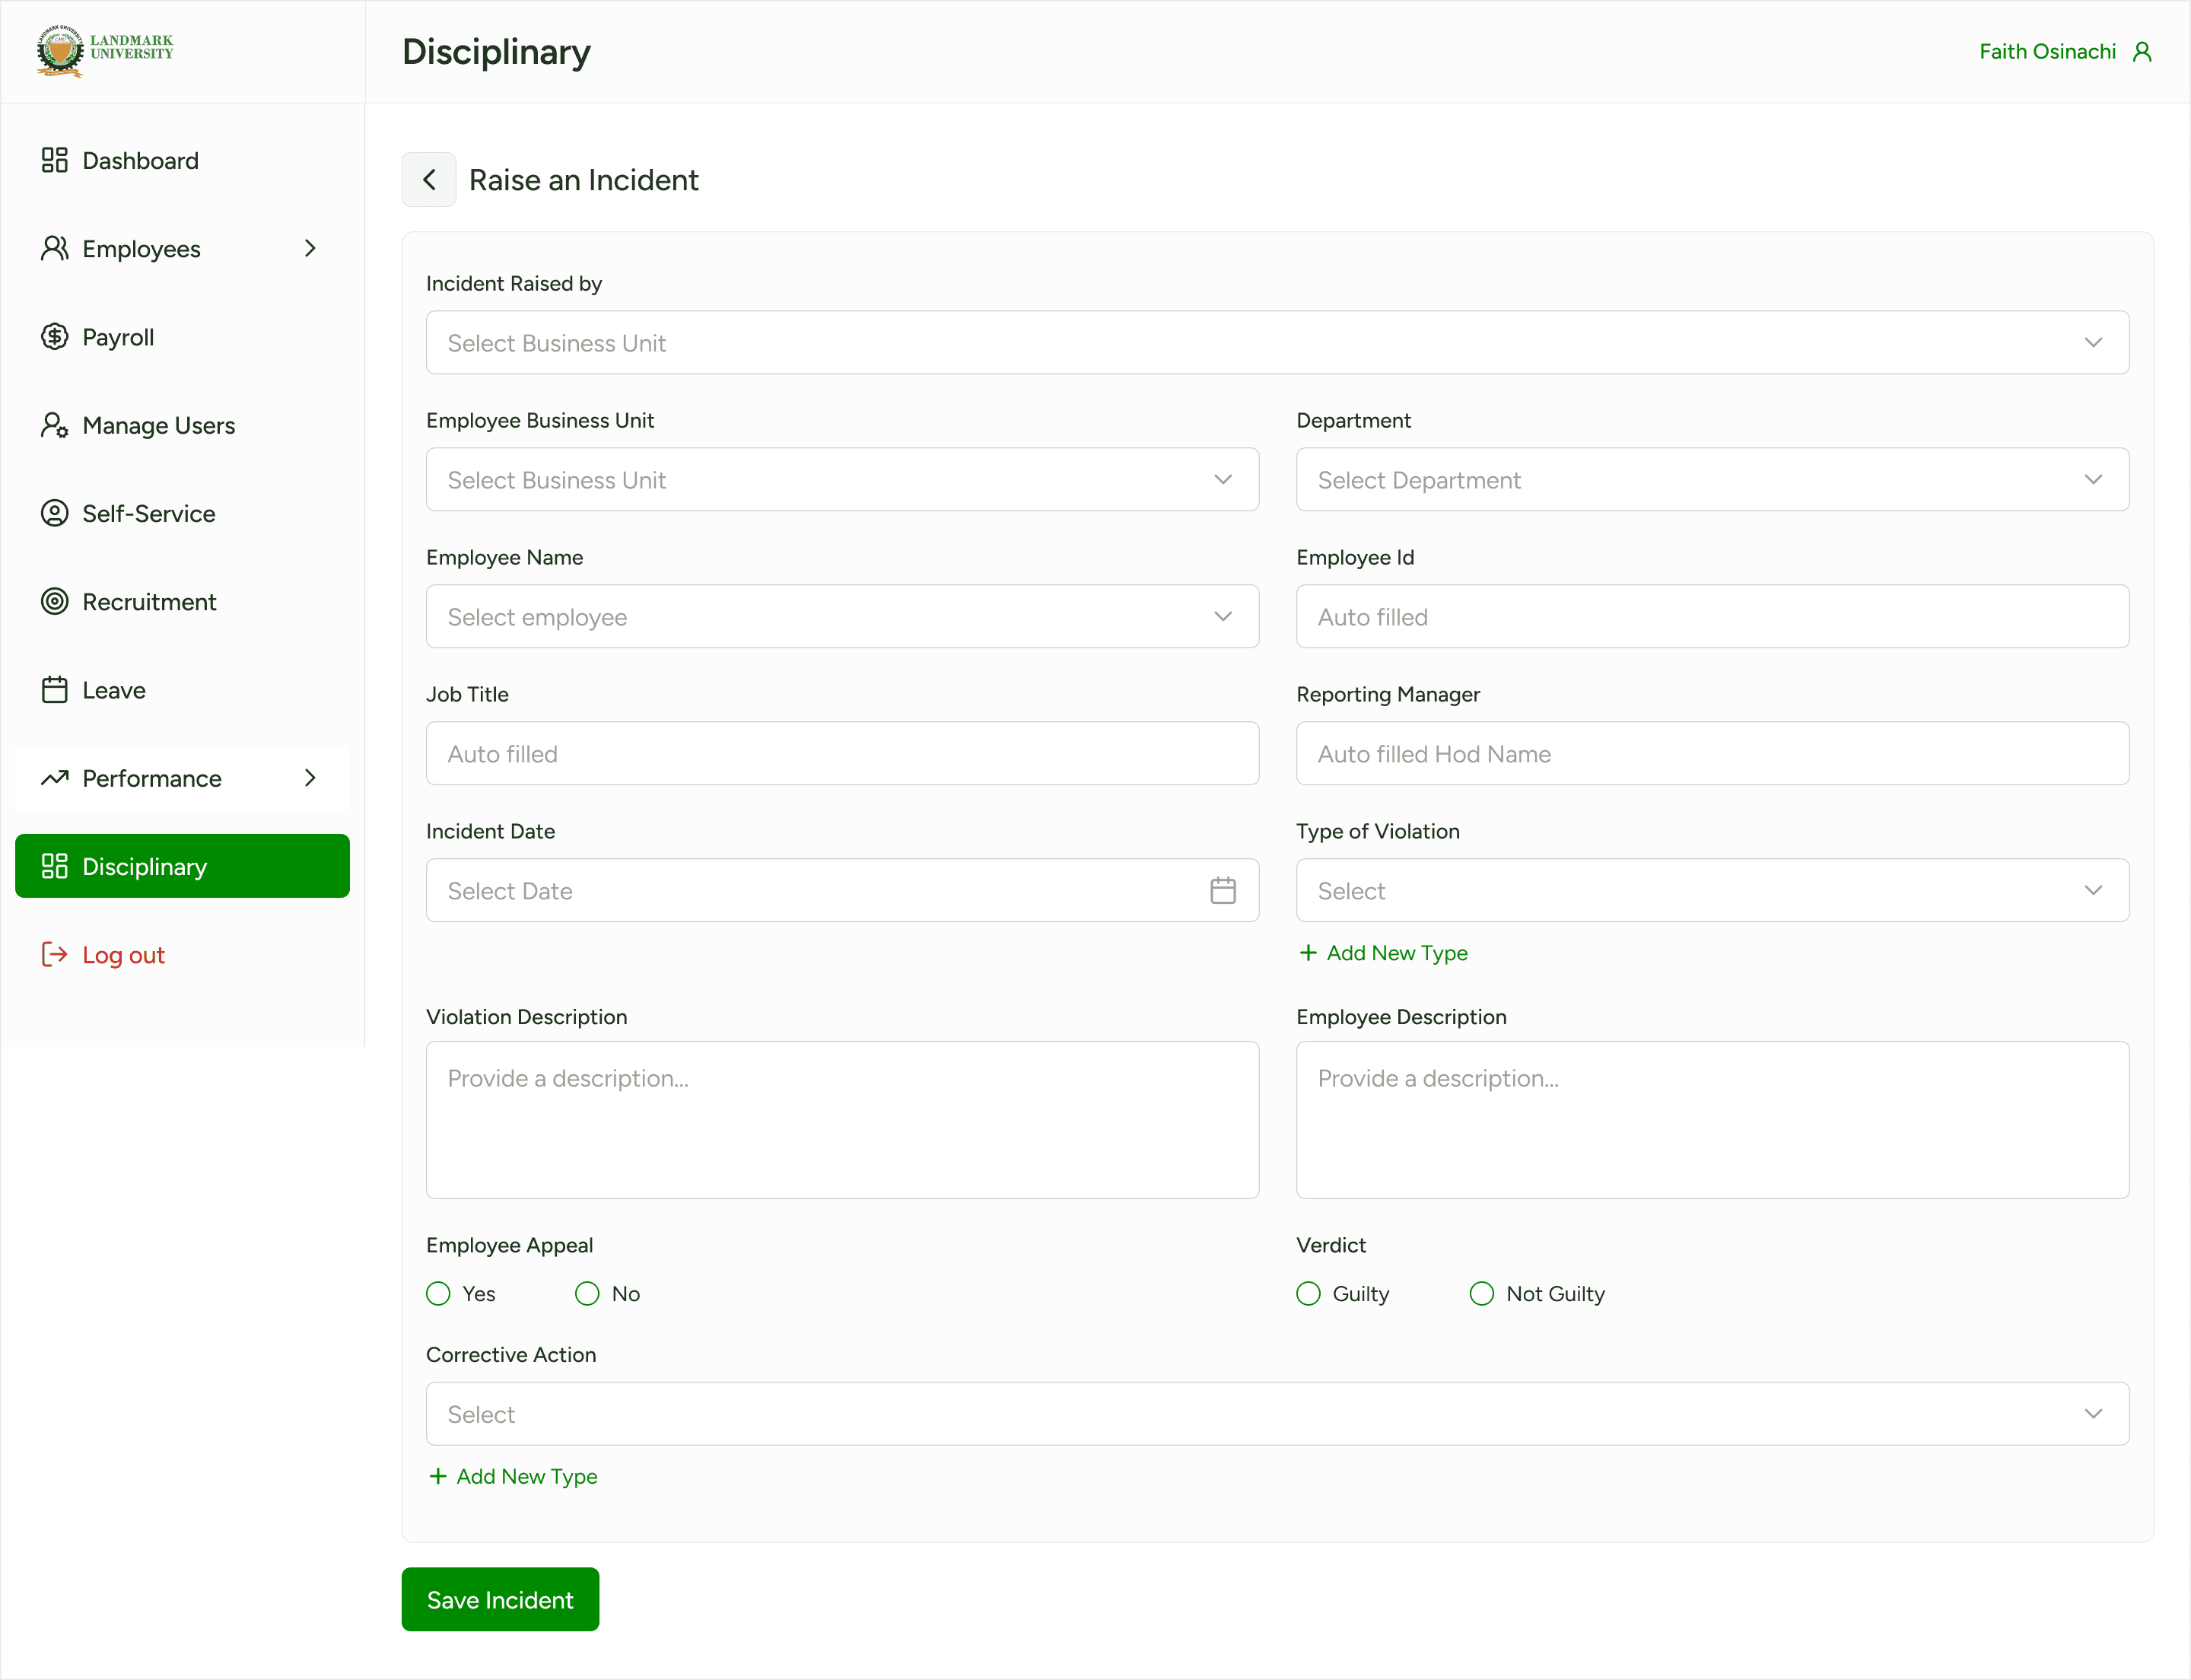Screen dimensions: 2191x1680
Task: Choose the Not Guilty radio button
Action: pyautogui.click(x=1481, y=1293)
